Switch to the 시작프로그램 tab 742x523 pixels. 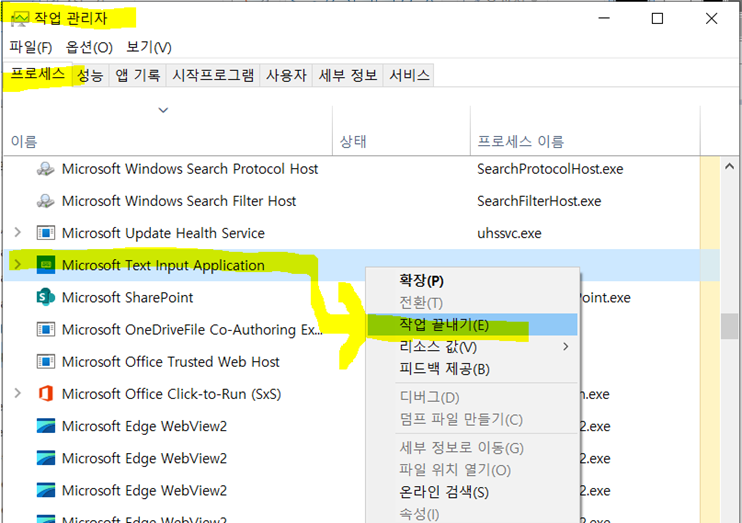tap(212, 75)
